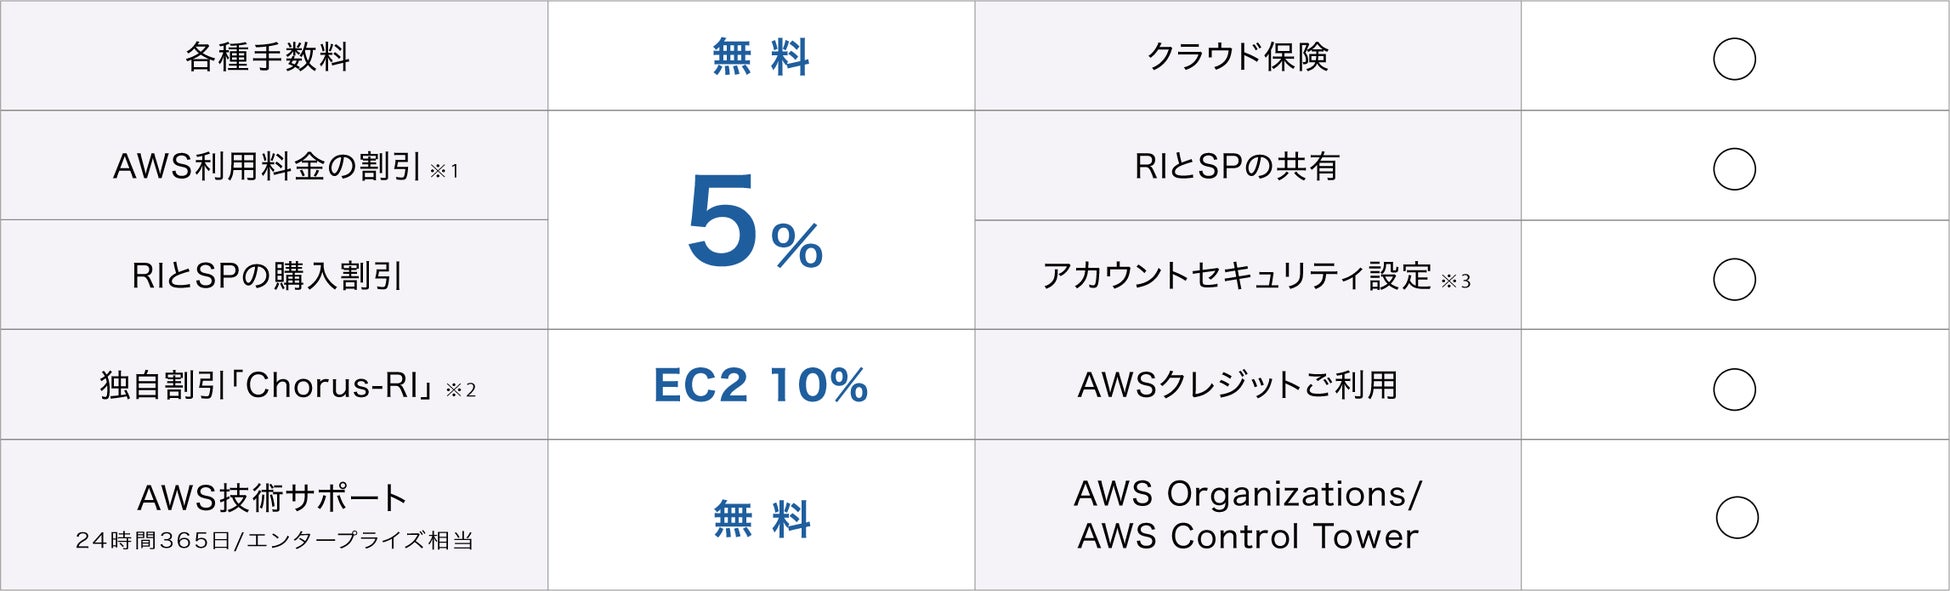Select the RIとSPの購入割引 label

pyautogui.click(x=267, y=276)
